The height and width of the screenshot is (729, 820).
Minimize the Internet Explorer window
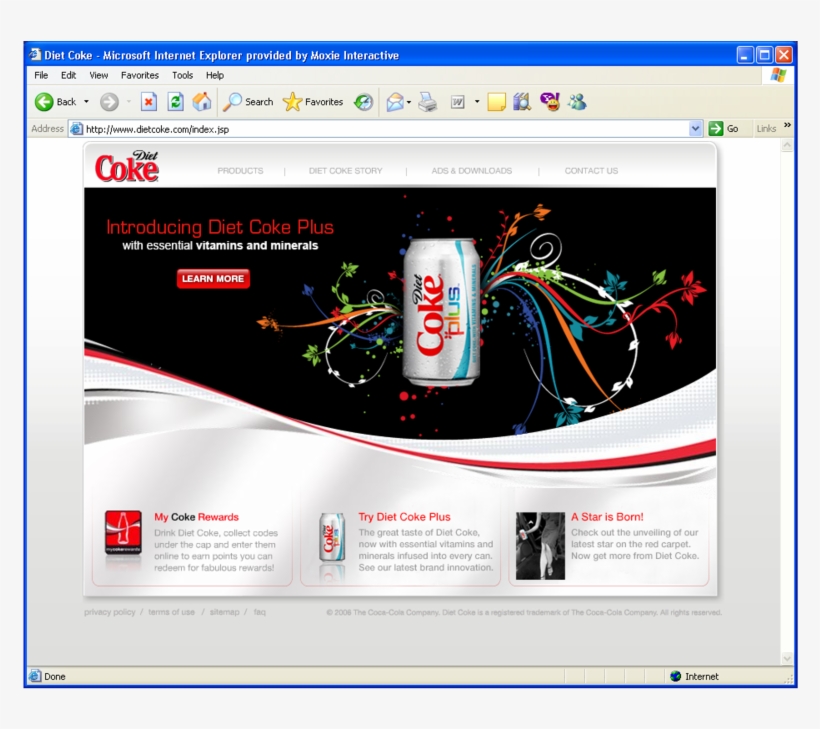(745, 55)
